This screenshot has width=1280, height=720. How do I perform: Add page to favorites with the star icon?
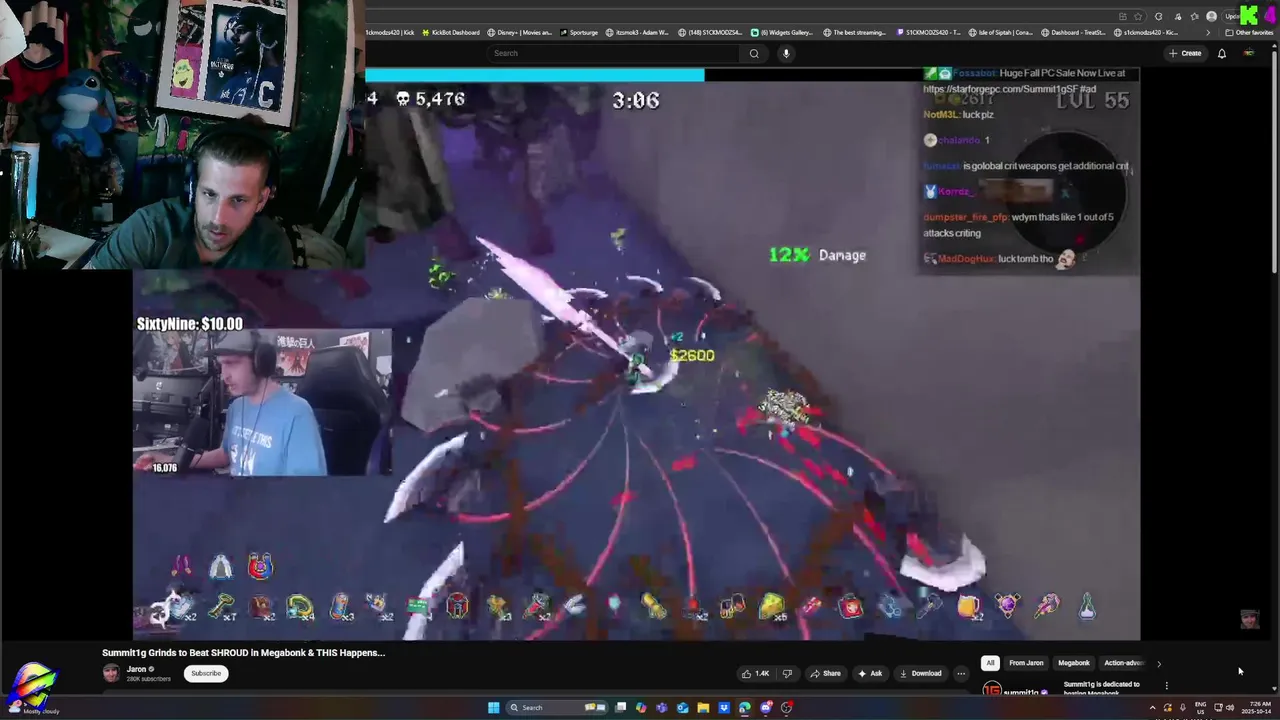(1138, 17)
